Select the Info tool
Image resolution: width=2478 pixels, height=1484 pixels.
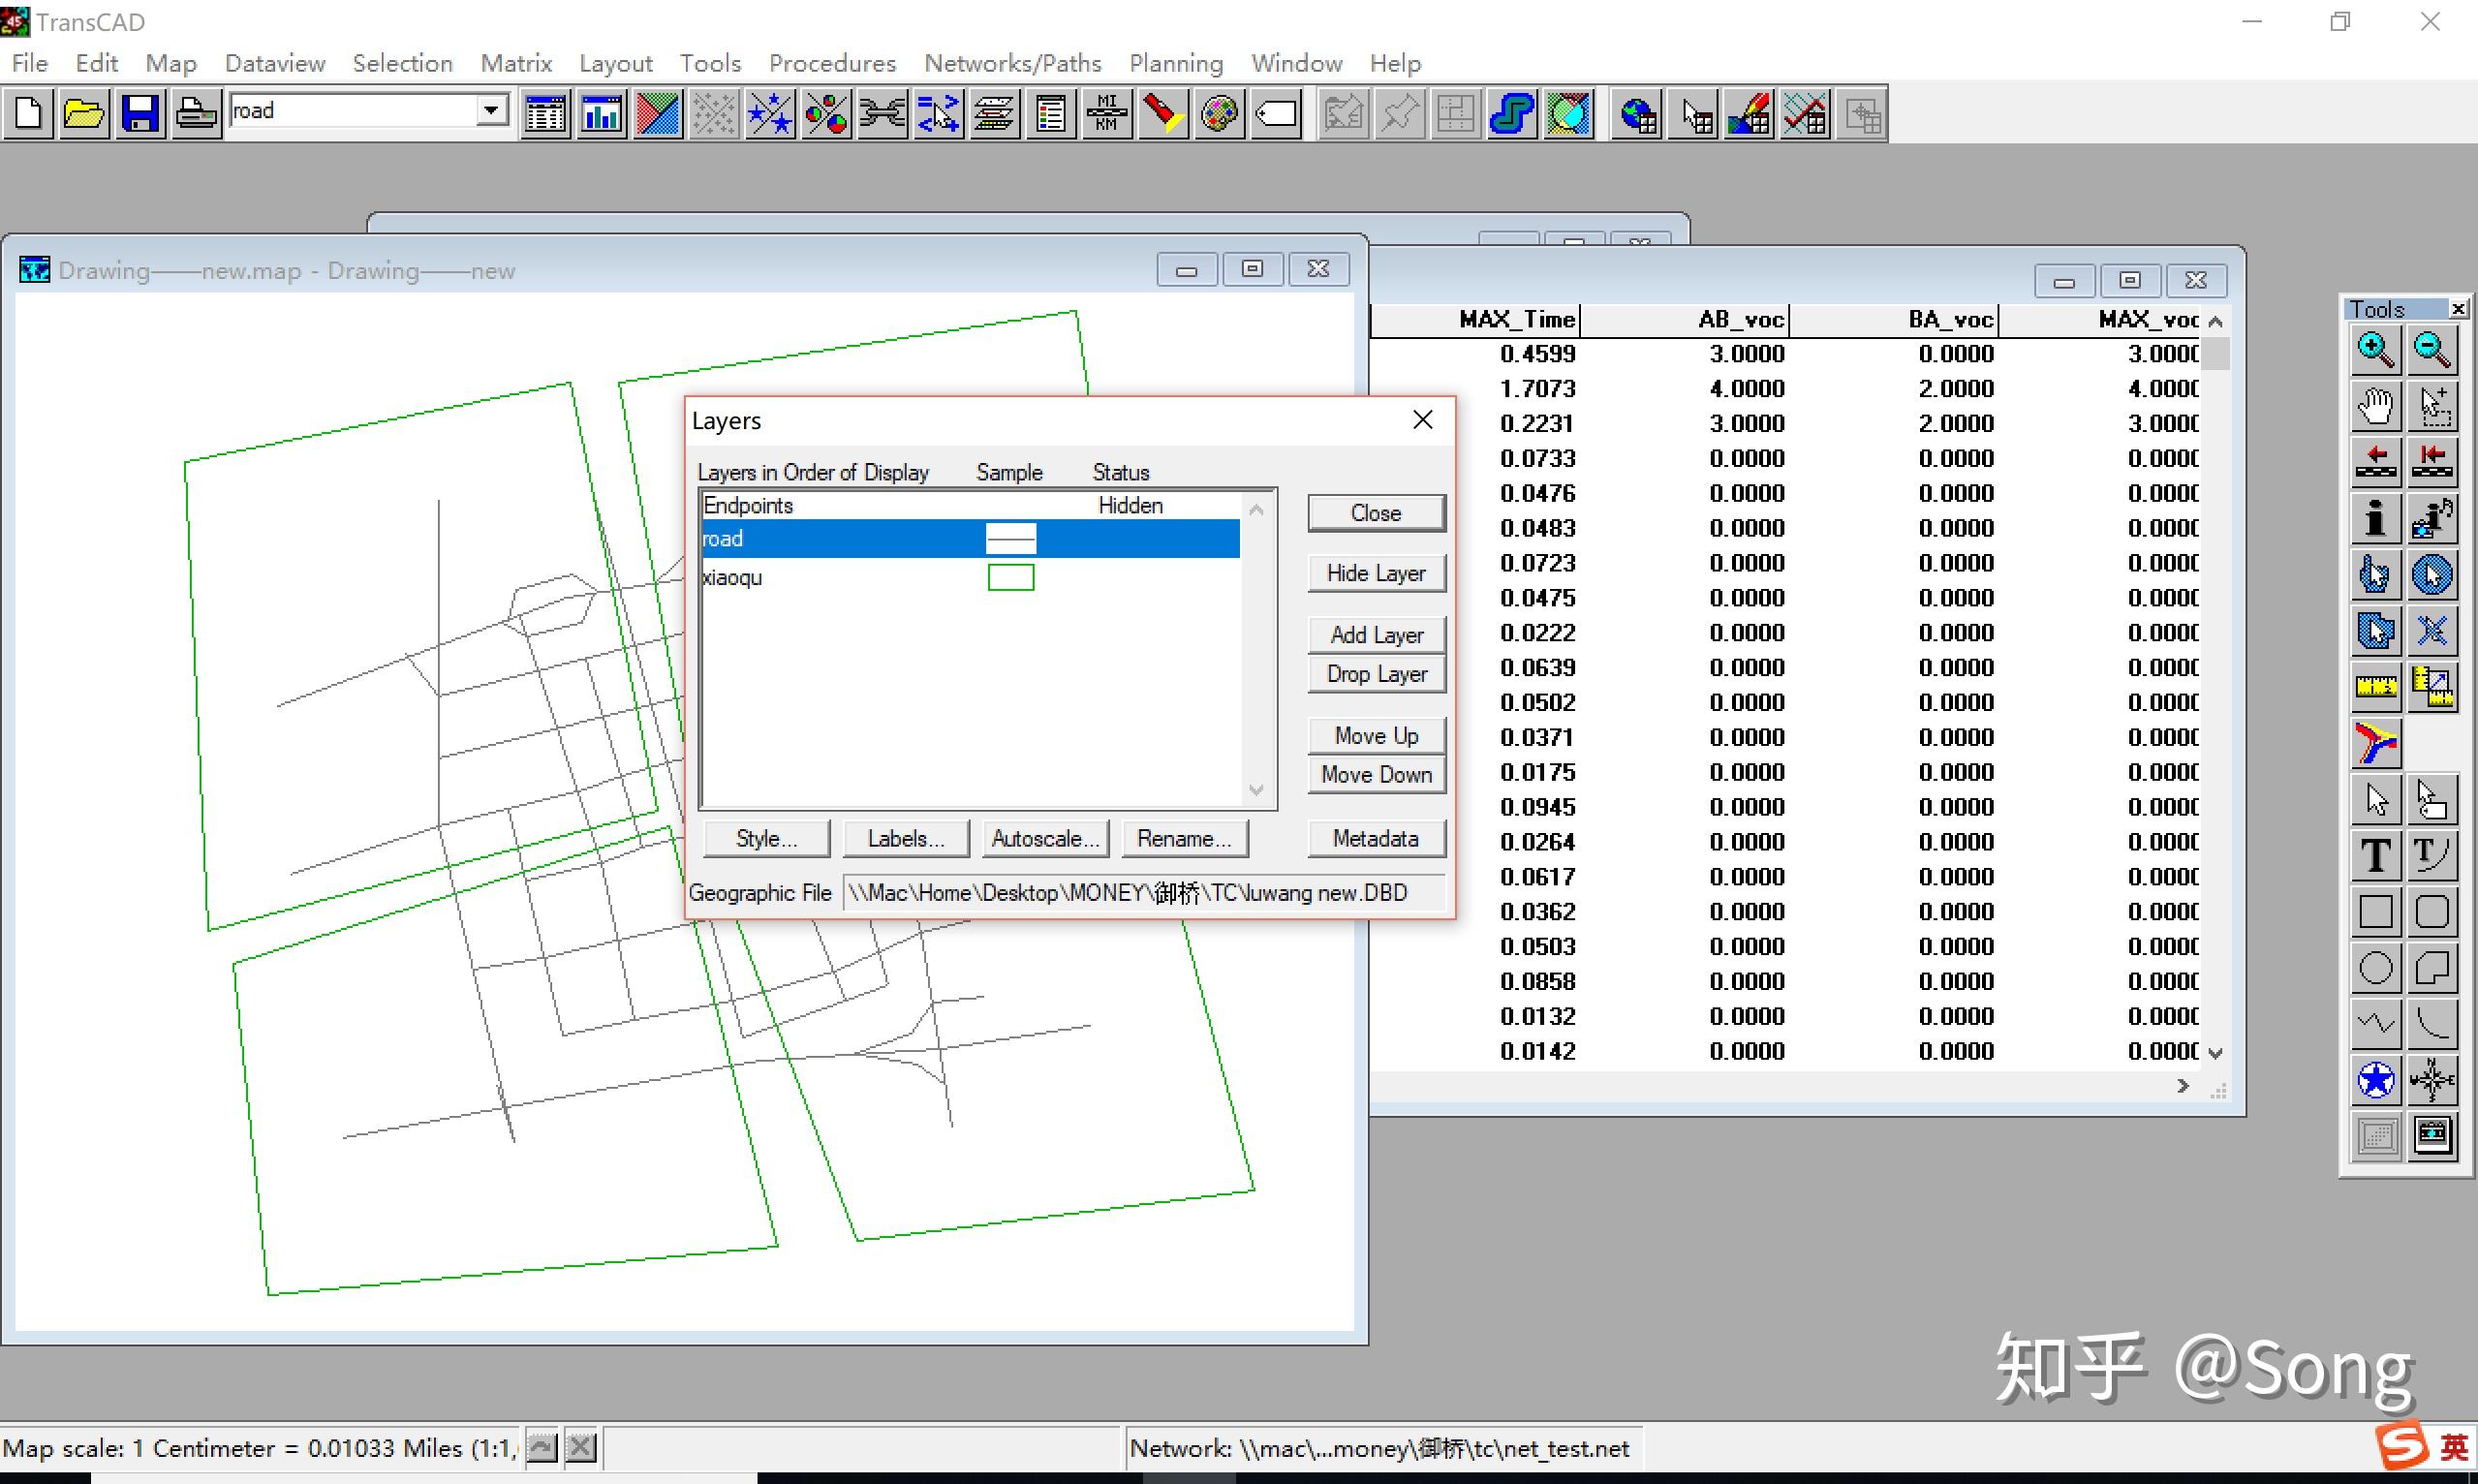tap(2375, 518)
